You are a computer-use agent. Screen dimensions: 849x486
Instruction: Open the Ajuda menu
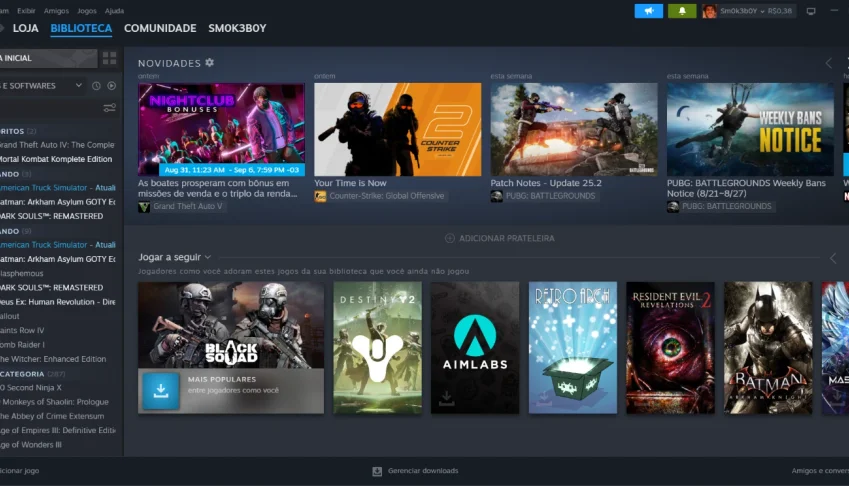point(114,11)
